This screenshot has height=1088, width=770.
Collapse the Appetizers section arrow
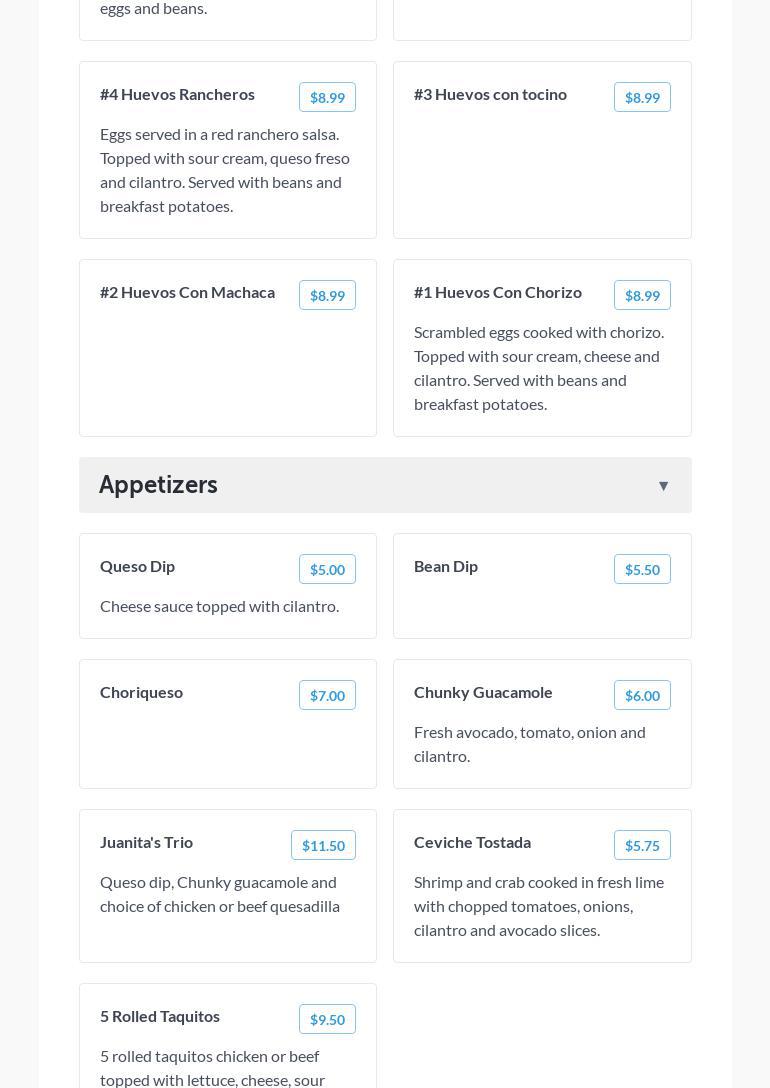(x=663, y=486)
